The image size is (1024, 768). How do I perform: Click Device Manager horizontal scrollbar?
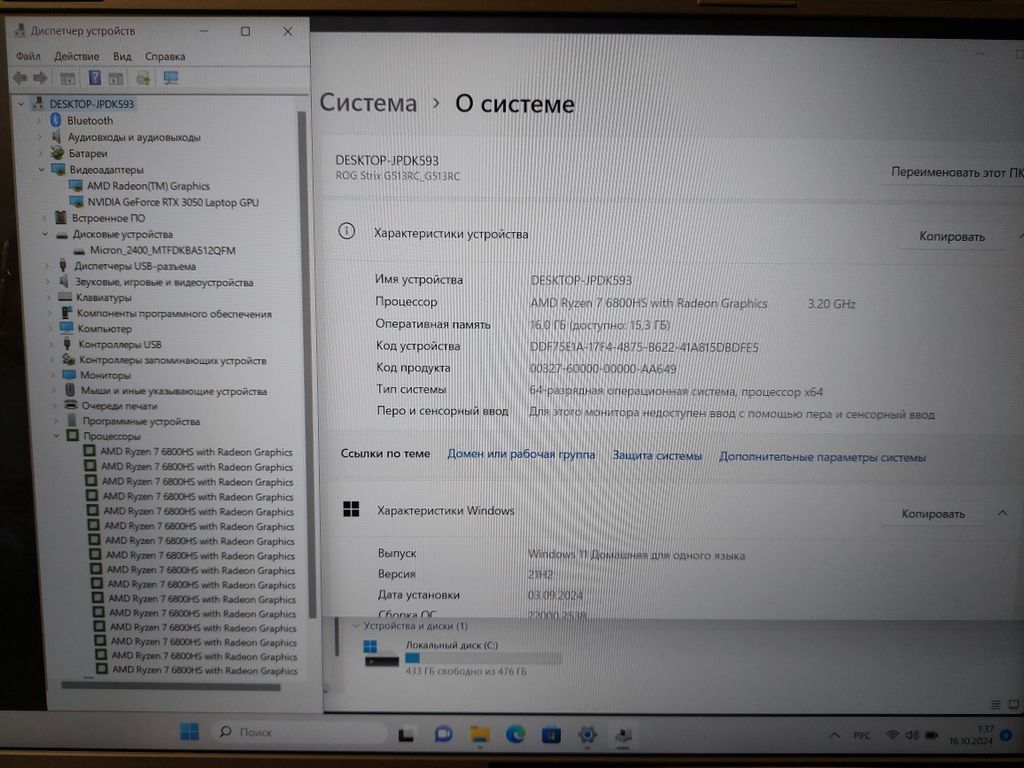[x=170, y=686]
